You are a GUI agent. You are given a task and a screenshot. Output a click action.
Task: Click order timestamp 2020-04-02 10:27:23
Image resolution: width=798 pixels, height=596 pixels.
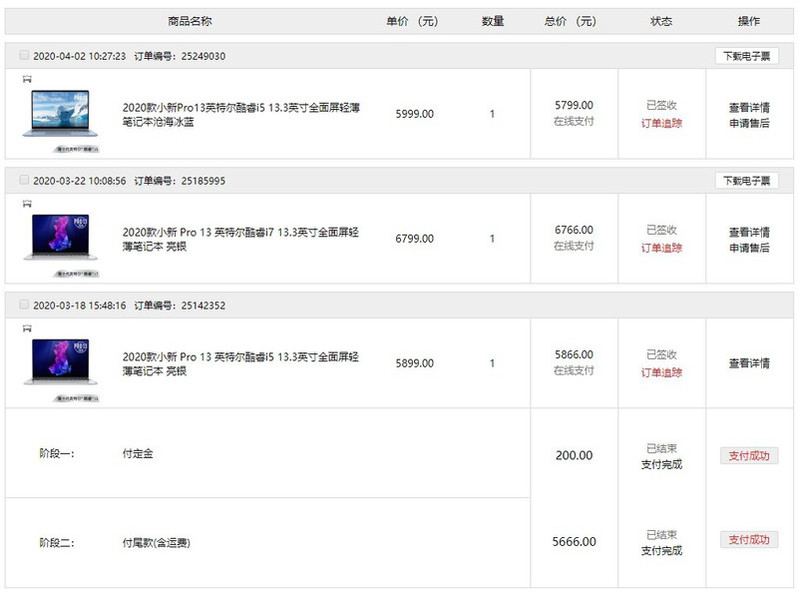79,56
